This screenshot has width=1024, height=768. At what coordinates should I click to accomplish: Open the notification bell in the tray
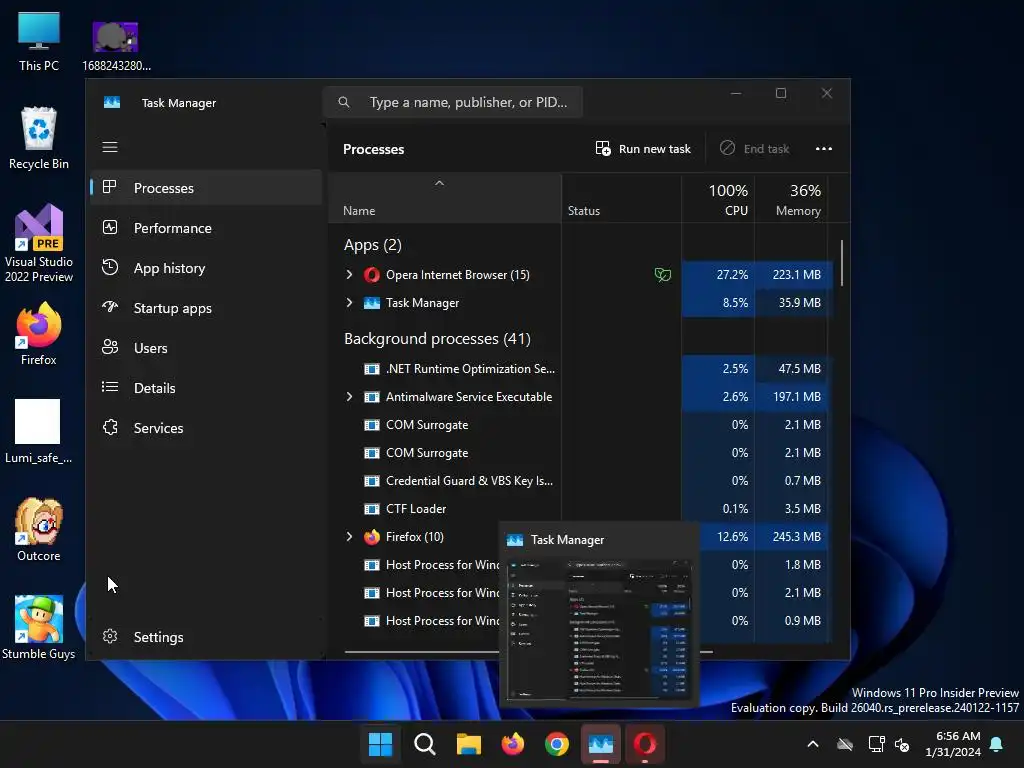tap(997, 744)
